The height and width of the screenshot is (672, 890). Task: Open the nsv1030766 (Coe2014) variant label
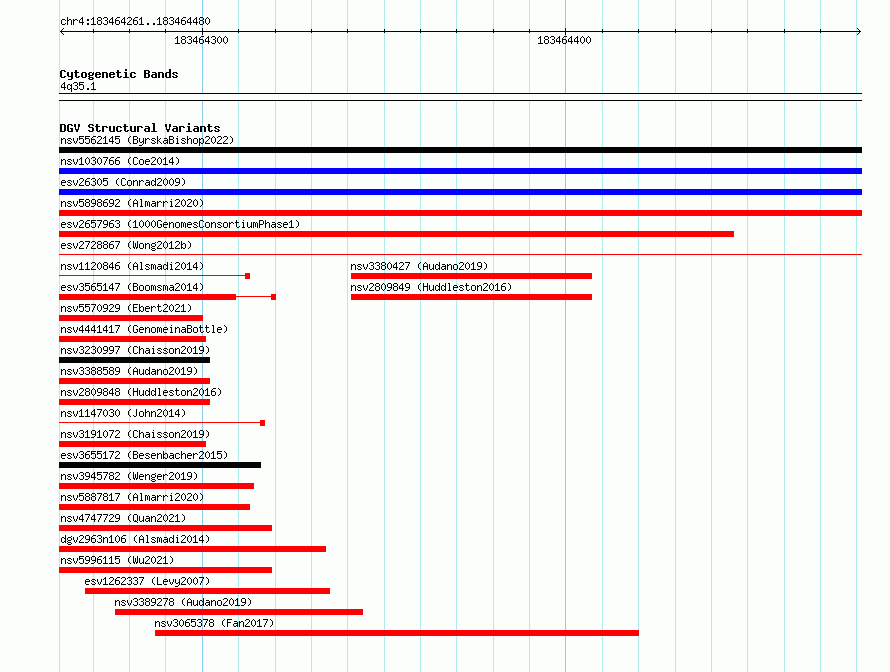120,161
